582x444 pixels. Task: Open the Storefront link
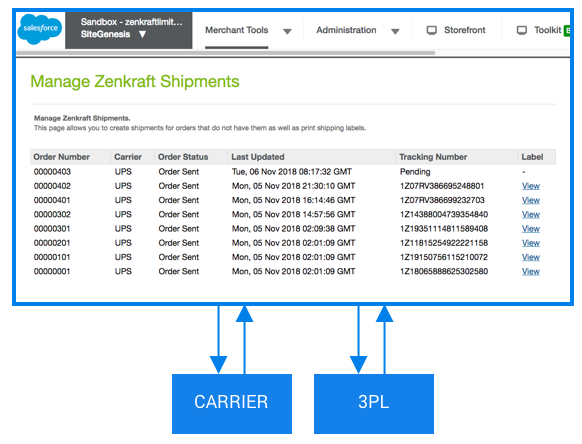pos(465,30)
